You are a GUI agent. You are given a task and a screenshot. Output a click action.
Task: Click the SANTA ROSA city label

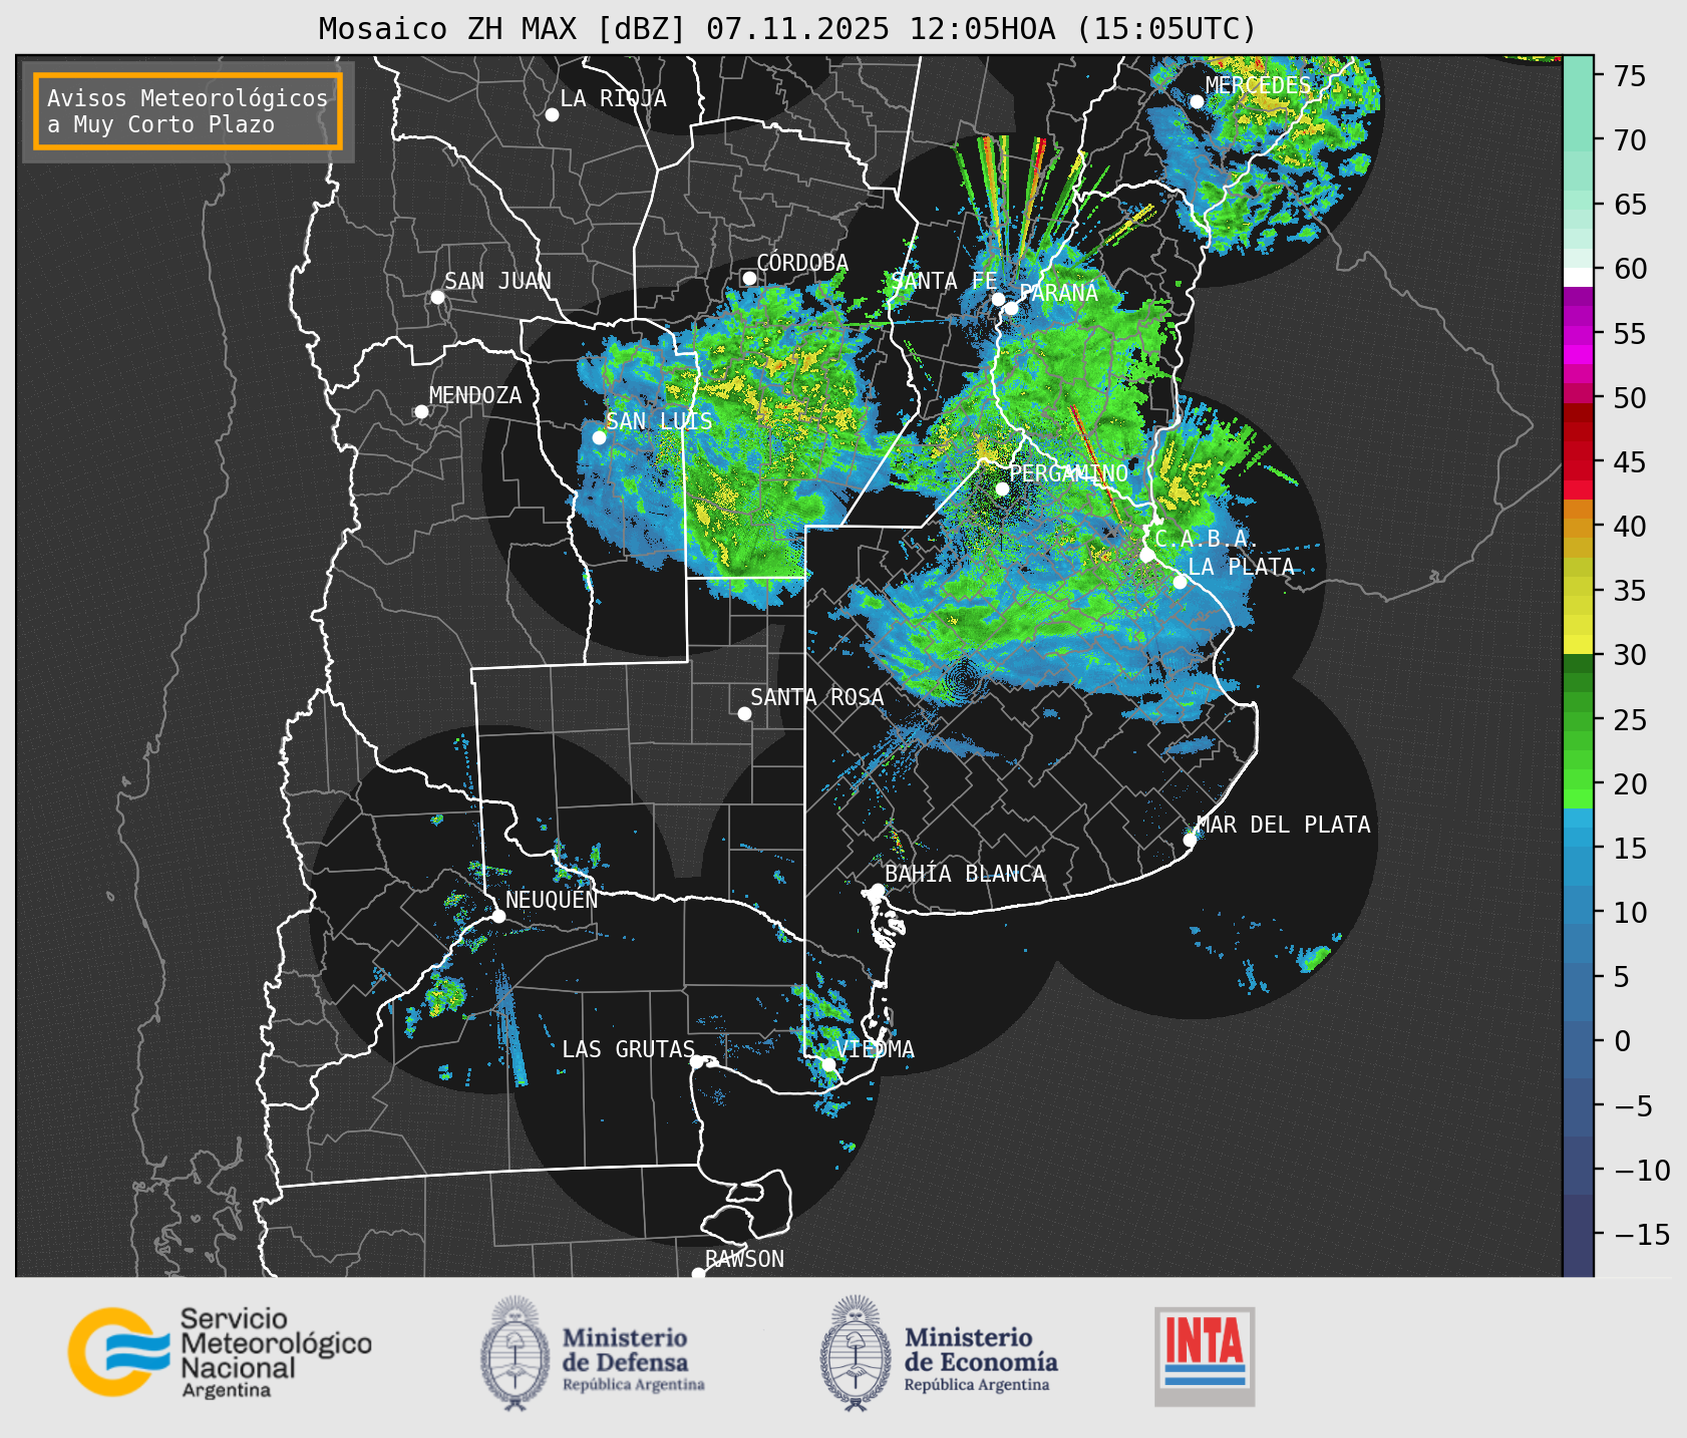817,697
